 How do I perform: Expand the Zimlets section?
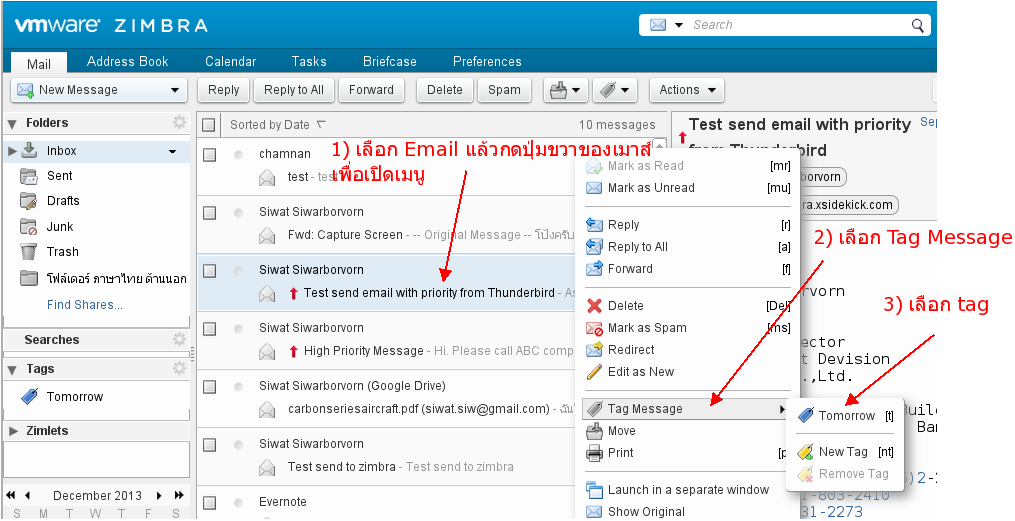point(13,431)
